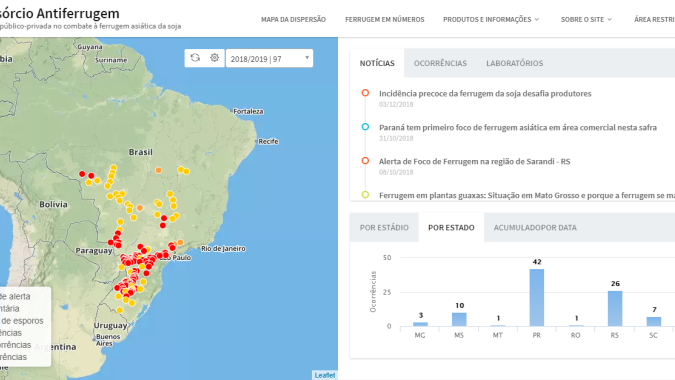Open news Ferrugem em plantas guaxas
This screenshot has width=675, height=380.
(527, 195)
